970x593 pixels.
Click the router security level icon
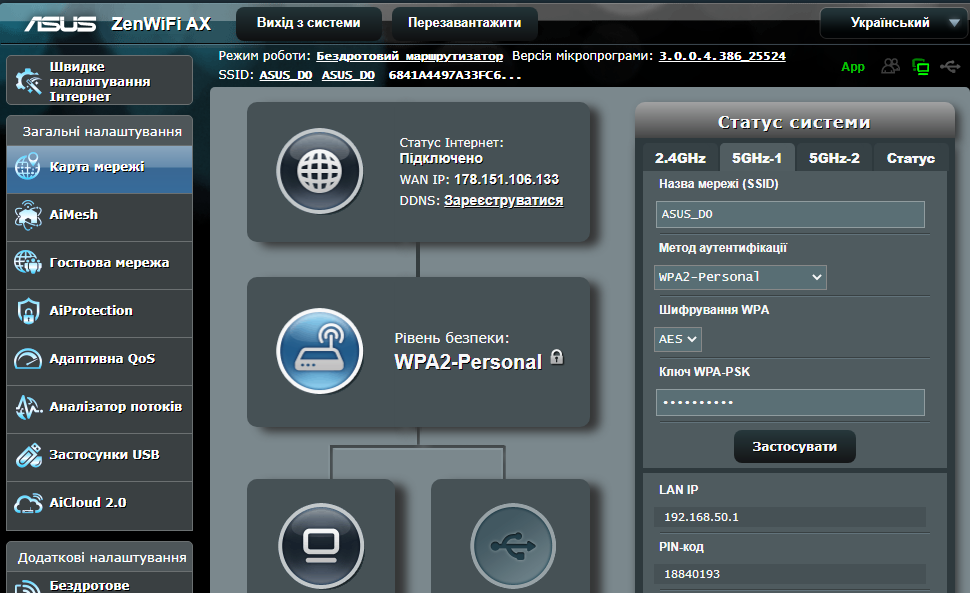(319, 351)
